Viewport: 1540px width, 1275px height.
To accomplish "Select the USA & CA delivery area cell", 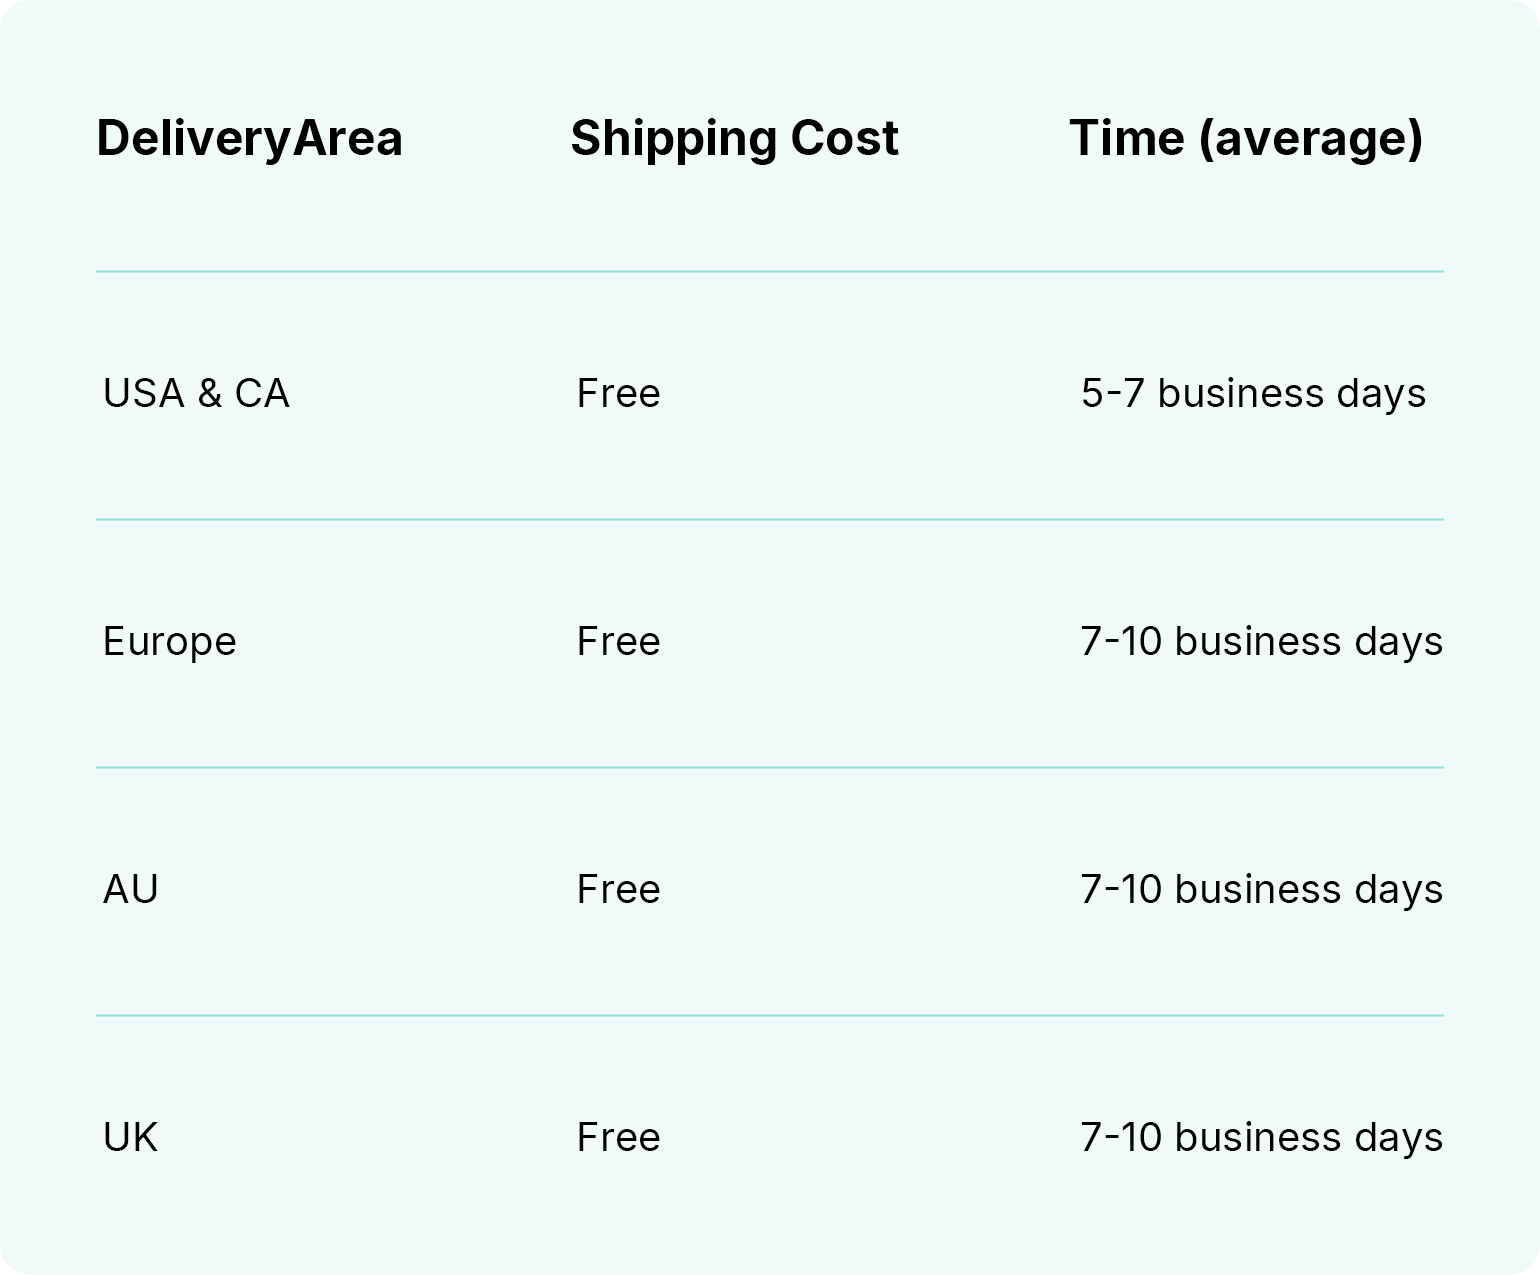I will pyautogui.click(x=196, y=393).
